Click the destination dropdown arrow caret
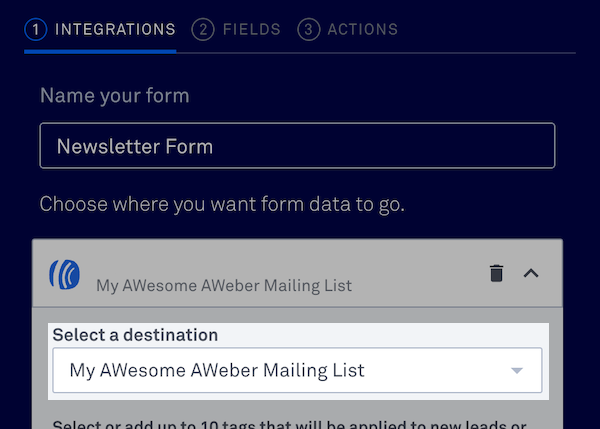 tap(517, 371)
